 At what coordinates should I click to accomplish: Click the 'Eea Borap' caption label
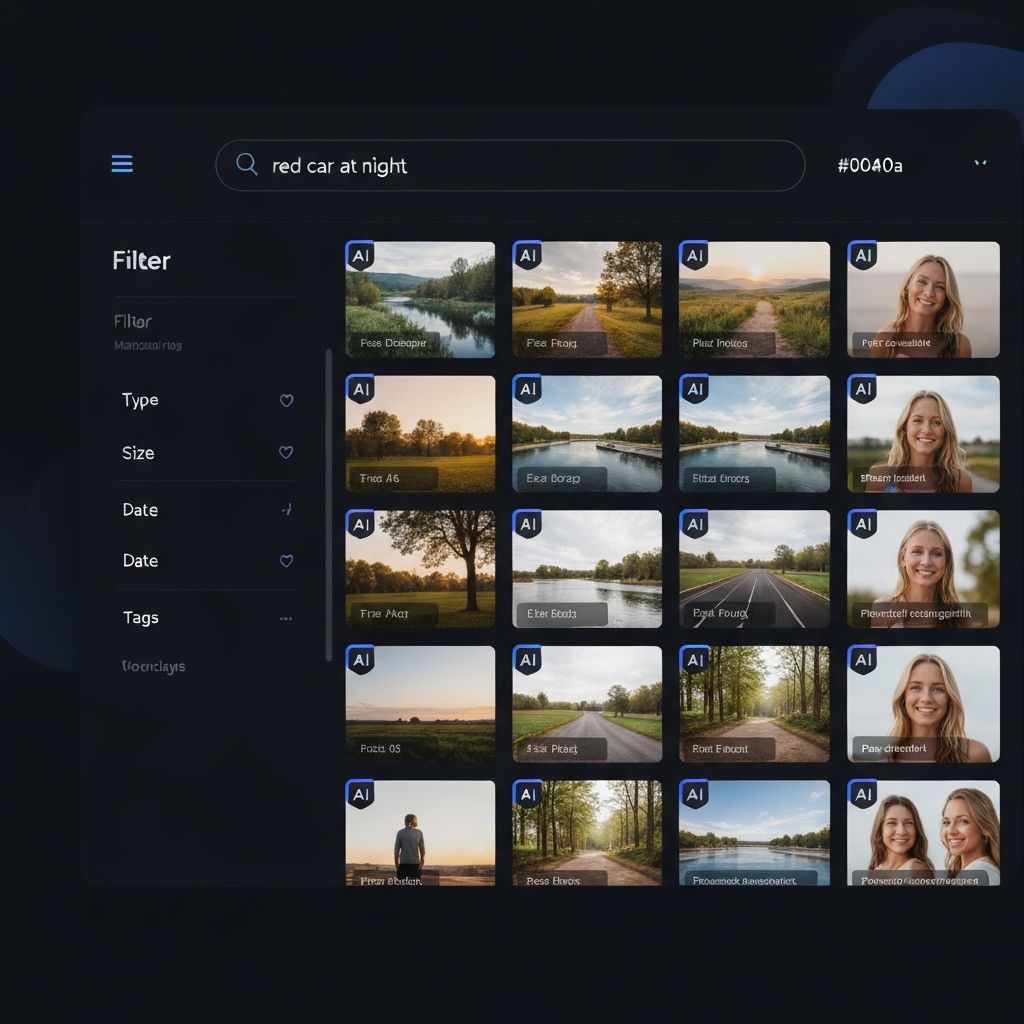[552, 478]
